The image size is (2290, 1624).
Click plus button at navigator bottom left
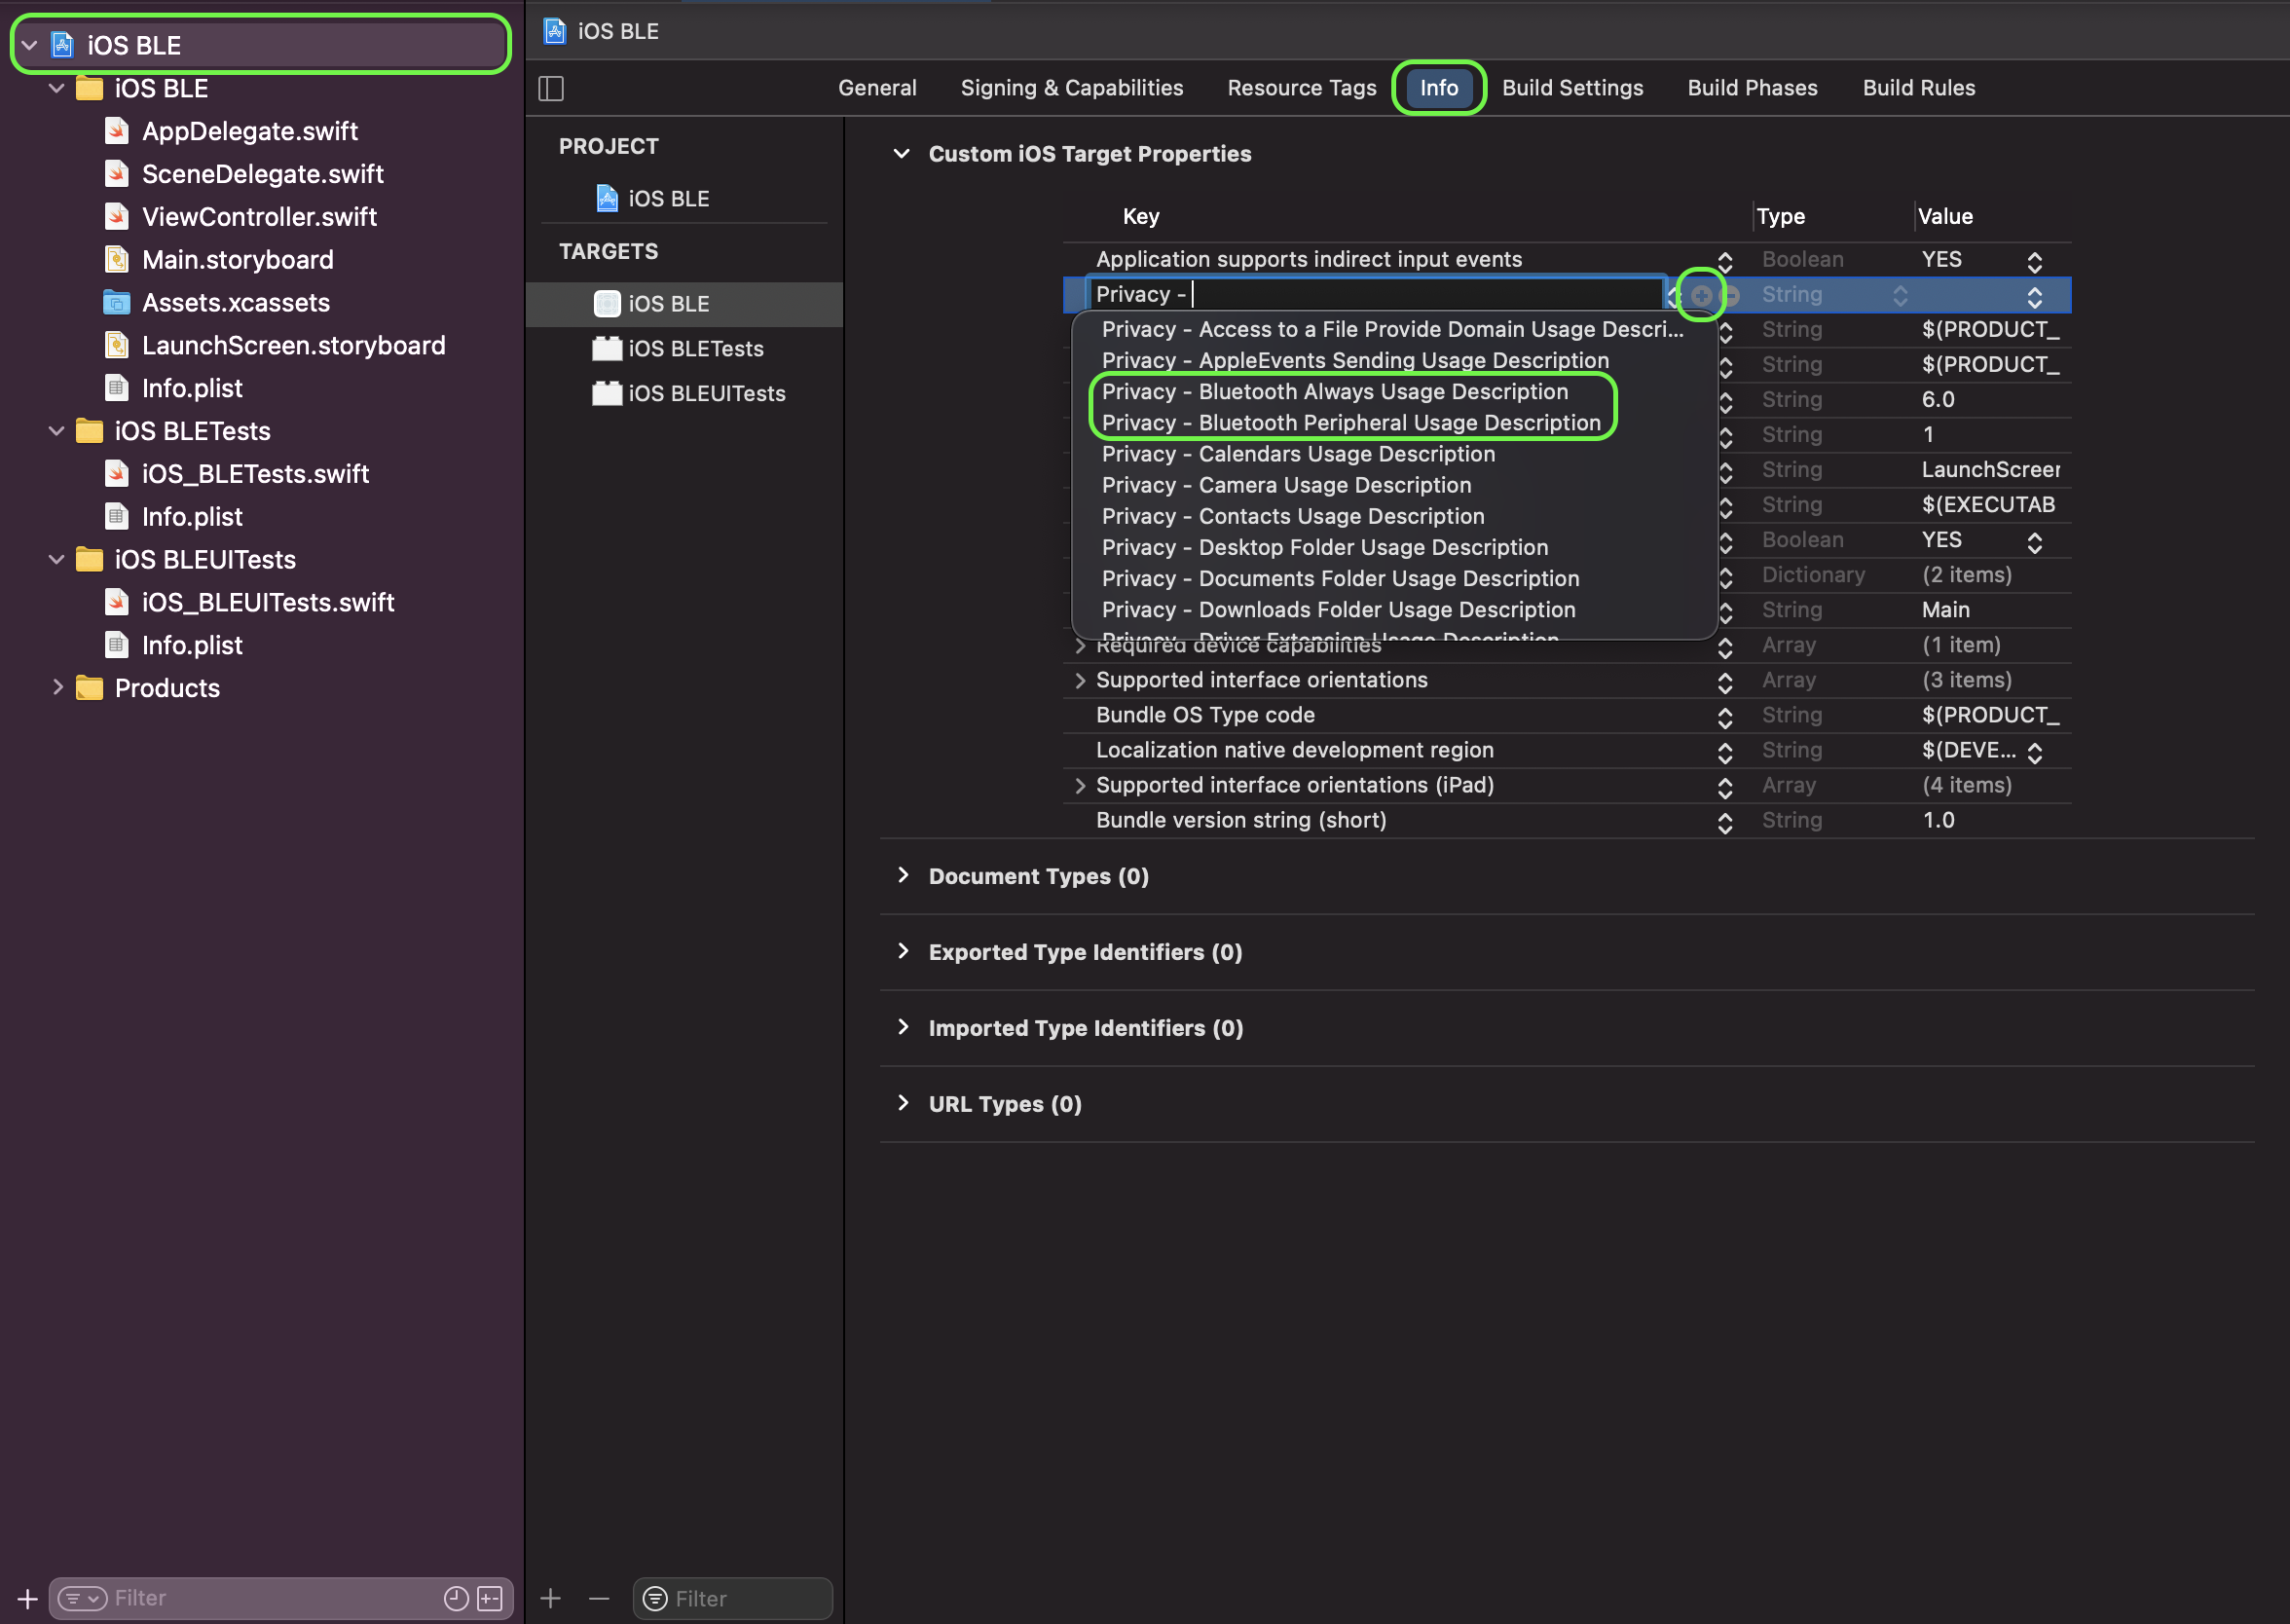click(27, 1598)
